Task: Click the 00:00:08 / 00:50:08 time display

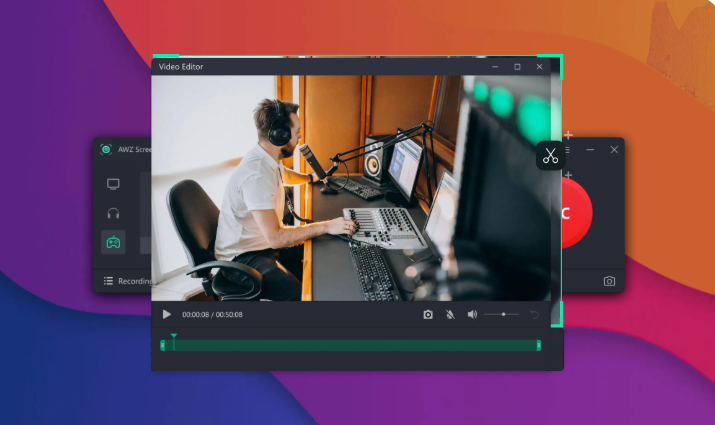Action: coord(212,315)
